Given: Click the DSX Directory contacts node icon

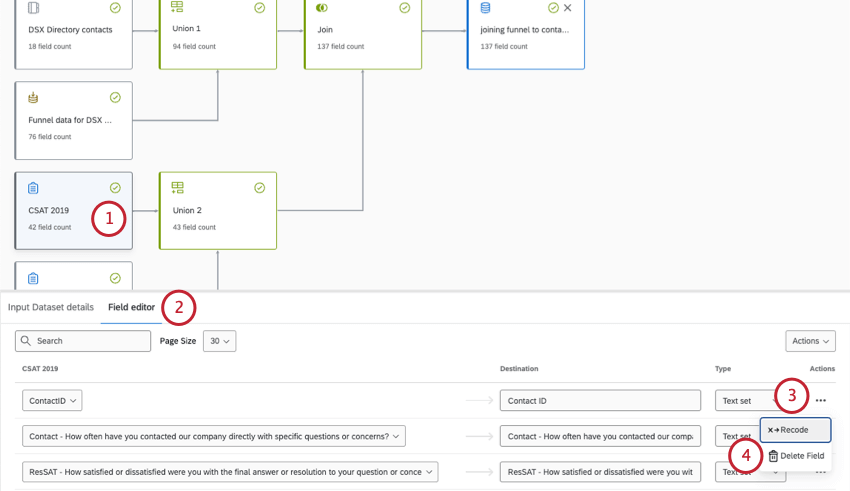Looking at the screenshot, I should 33,8.
